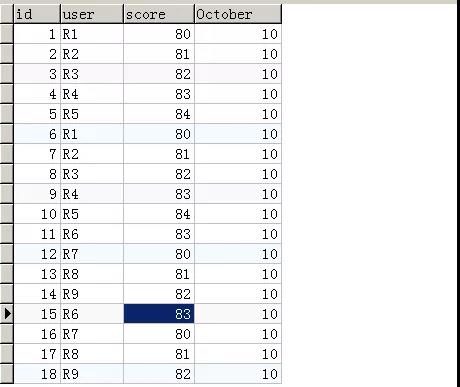This screenshot has width=460, height=387.
Task: Select the highlighted score 83 in row 15
Action: click(x=159, y=314)
